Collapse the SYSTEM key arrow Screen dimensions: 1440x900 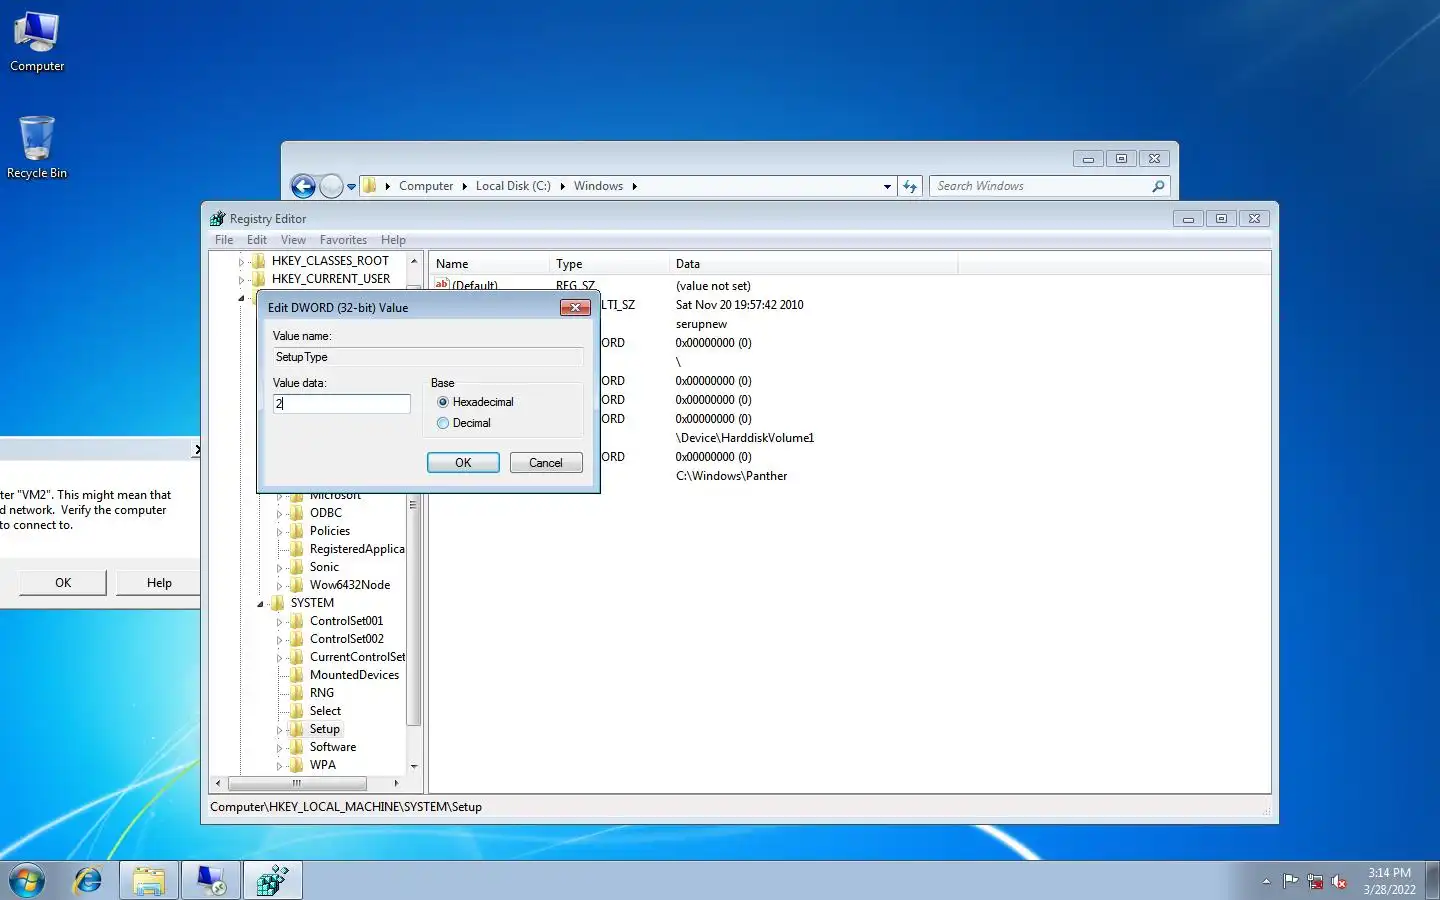click(x=260, y=604)
